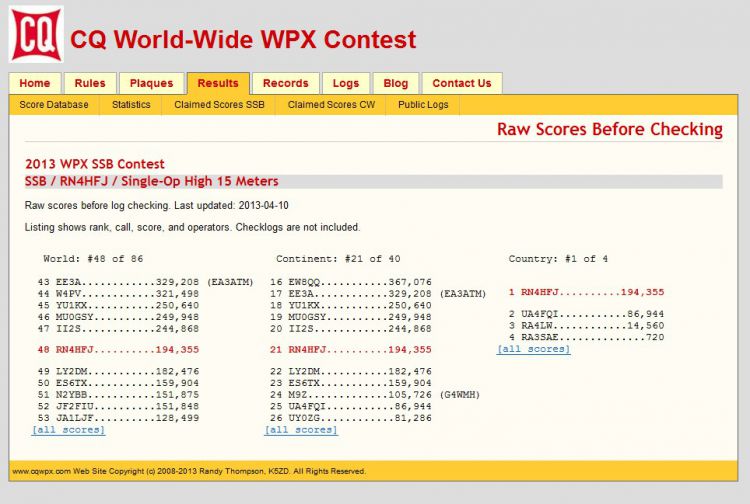Click Continent row 26 UY0ZG
This screenshot has height=504, width=750.
[351, 418]
